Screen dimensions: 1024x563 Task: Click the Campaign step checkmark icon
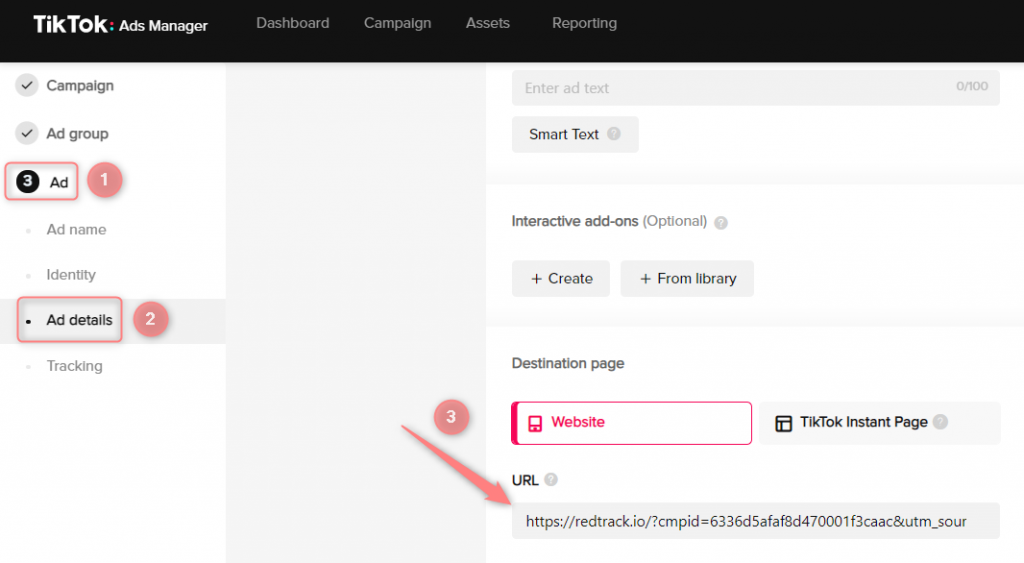tap(27, 85)
